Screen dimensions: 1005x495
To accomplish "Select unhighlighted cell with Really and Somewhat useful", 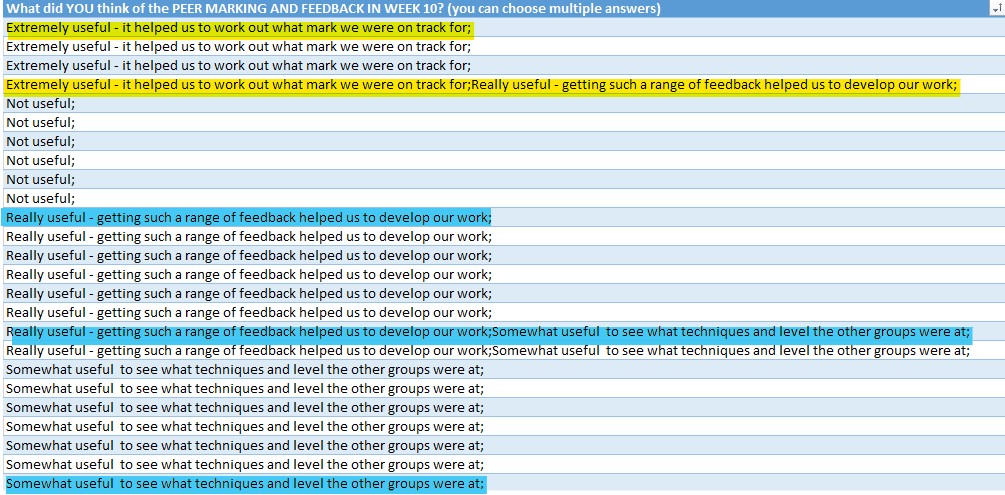I will [x=488, y=351].
